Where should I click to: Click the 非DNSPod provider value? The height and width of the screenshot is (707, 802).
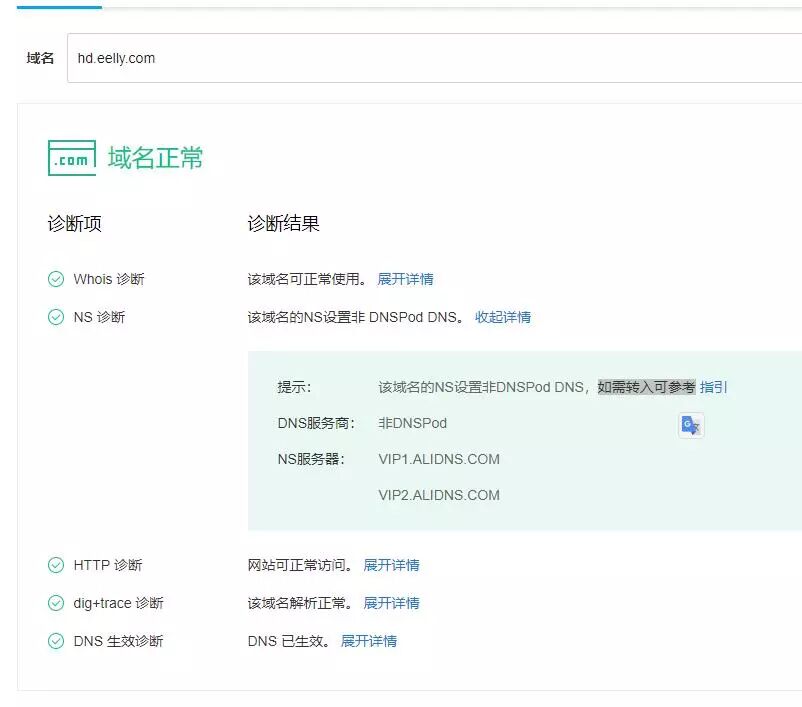[413, 423]
